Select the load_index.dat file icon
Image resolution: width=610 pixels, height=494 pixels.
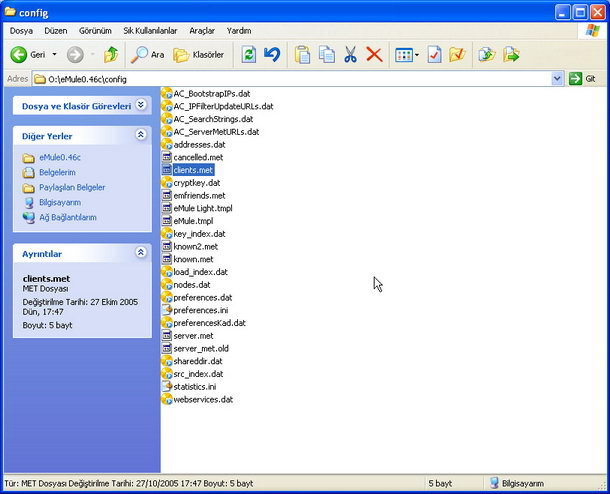167,272
